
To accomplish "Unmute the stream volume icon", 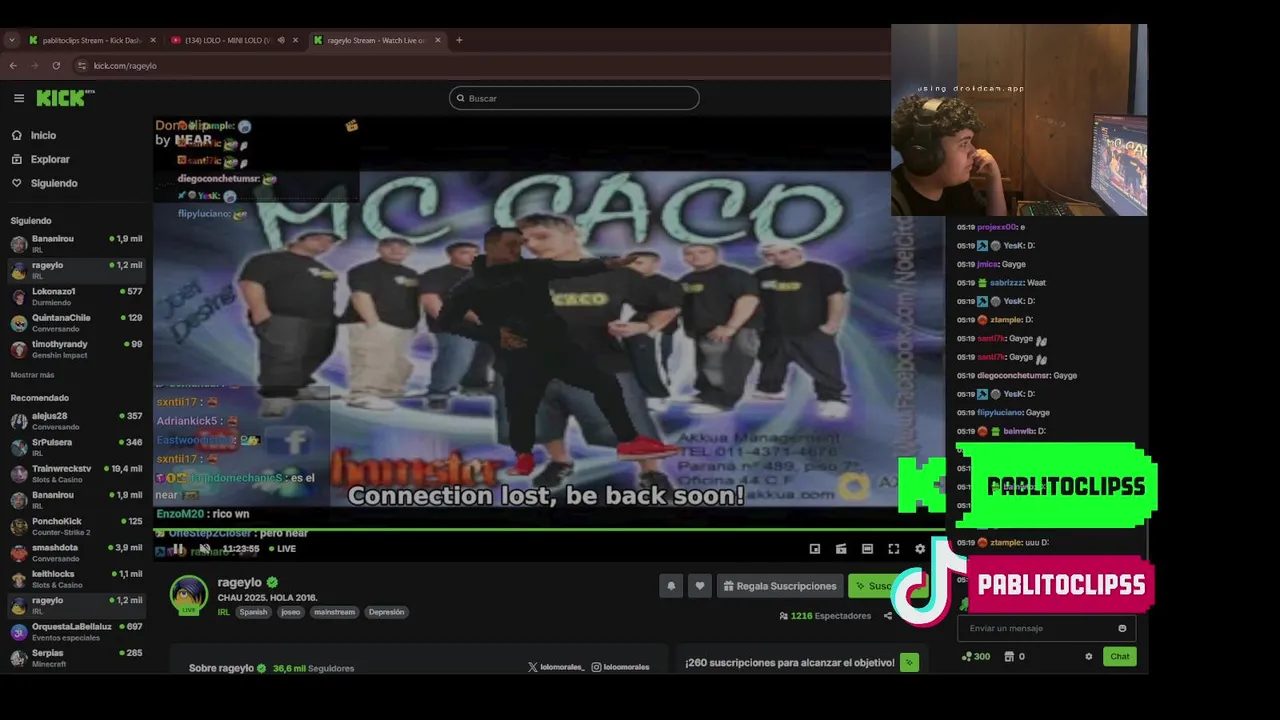I will (204, 549).
